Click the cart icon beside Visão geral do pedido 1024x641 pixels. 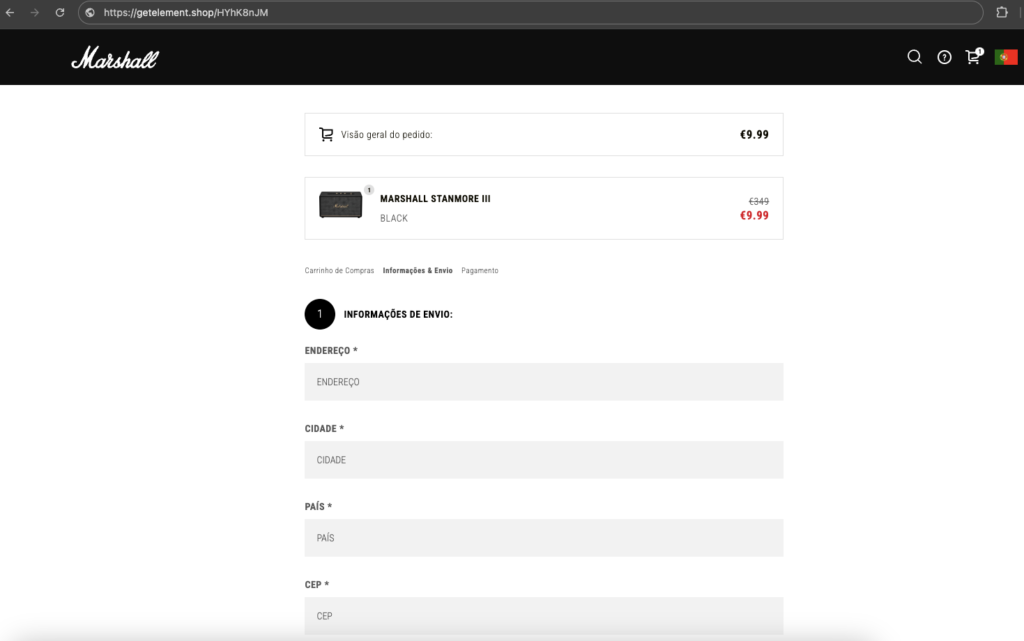pos(326,134)
